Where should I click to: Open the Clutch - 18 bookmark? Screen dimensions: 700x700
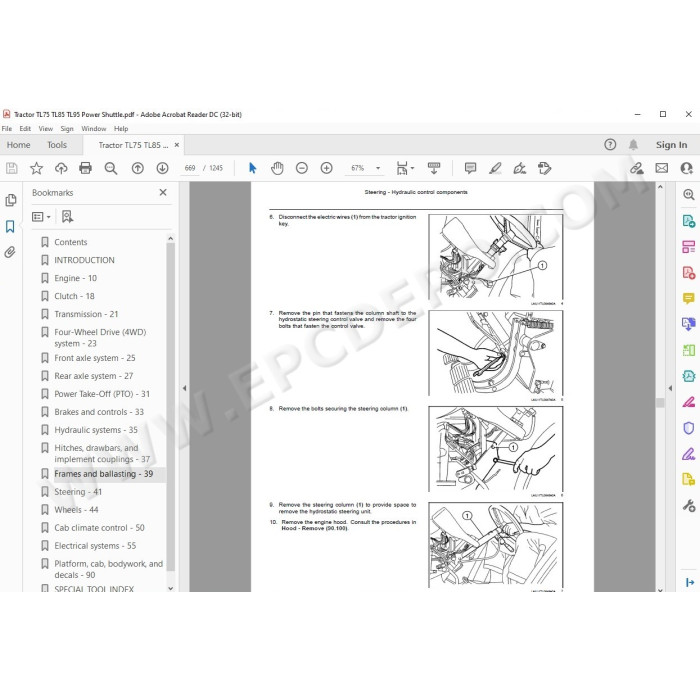(74, 296)
